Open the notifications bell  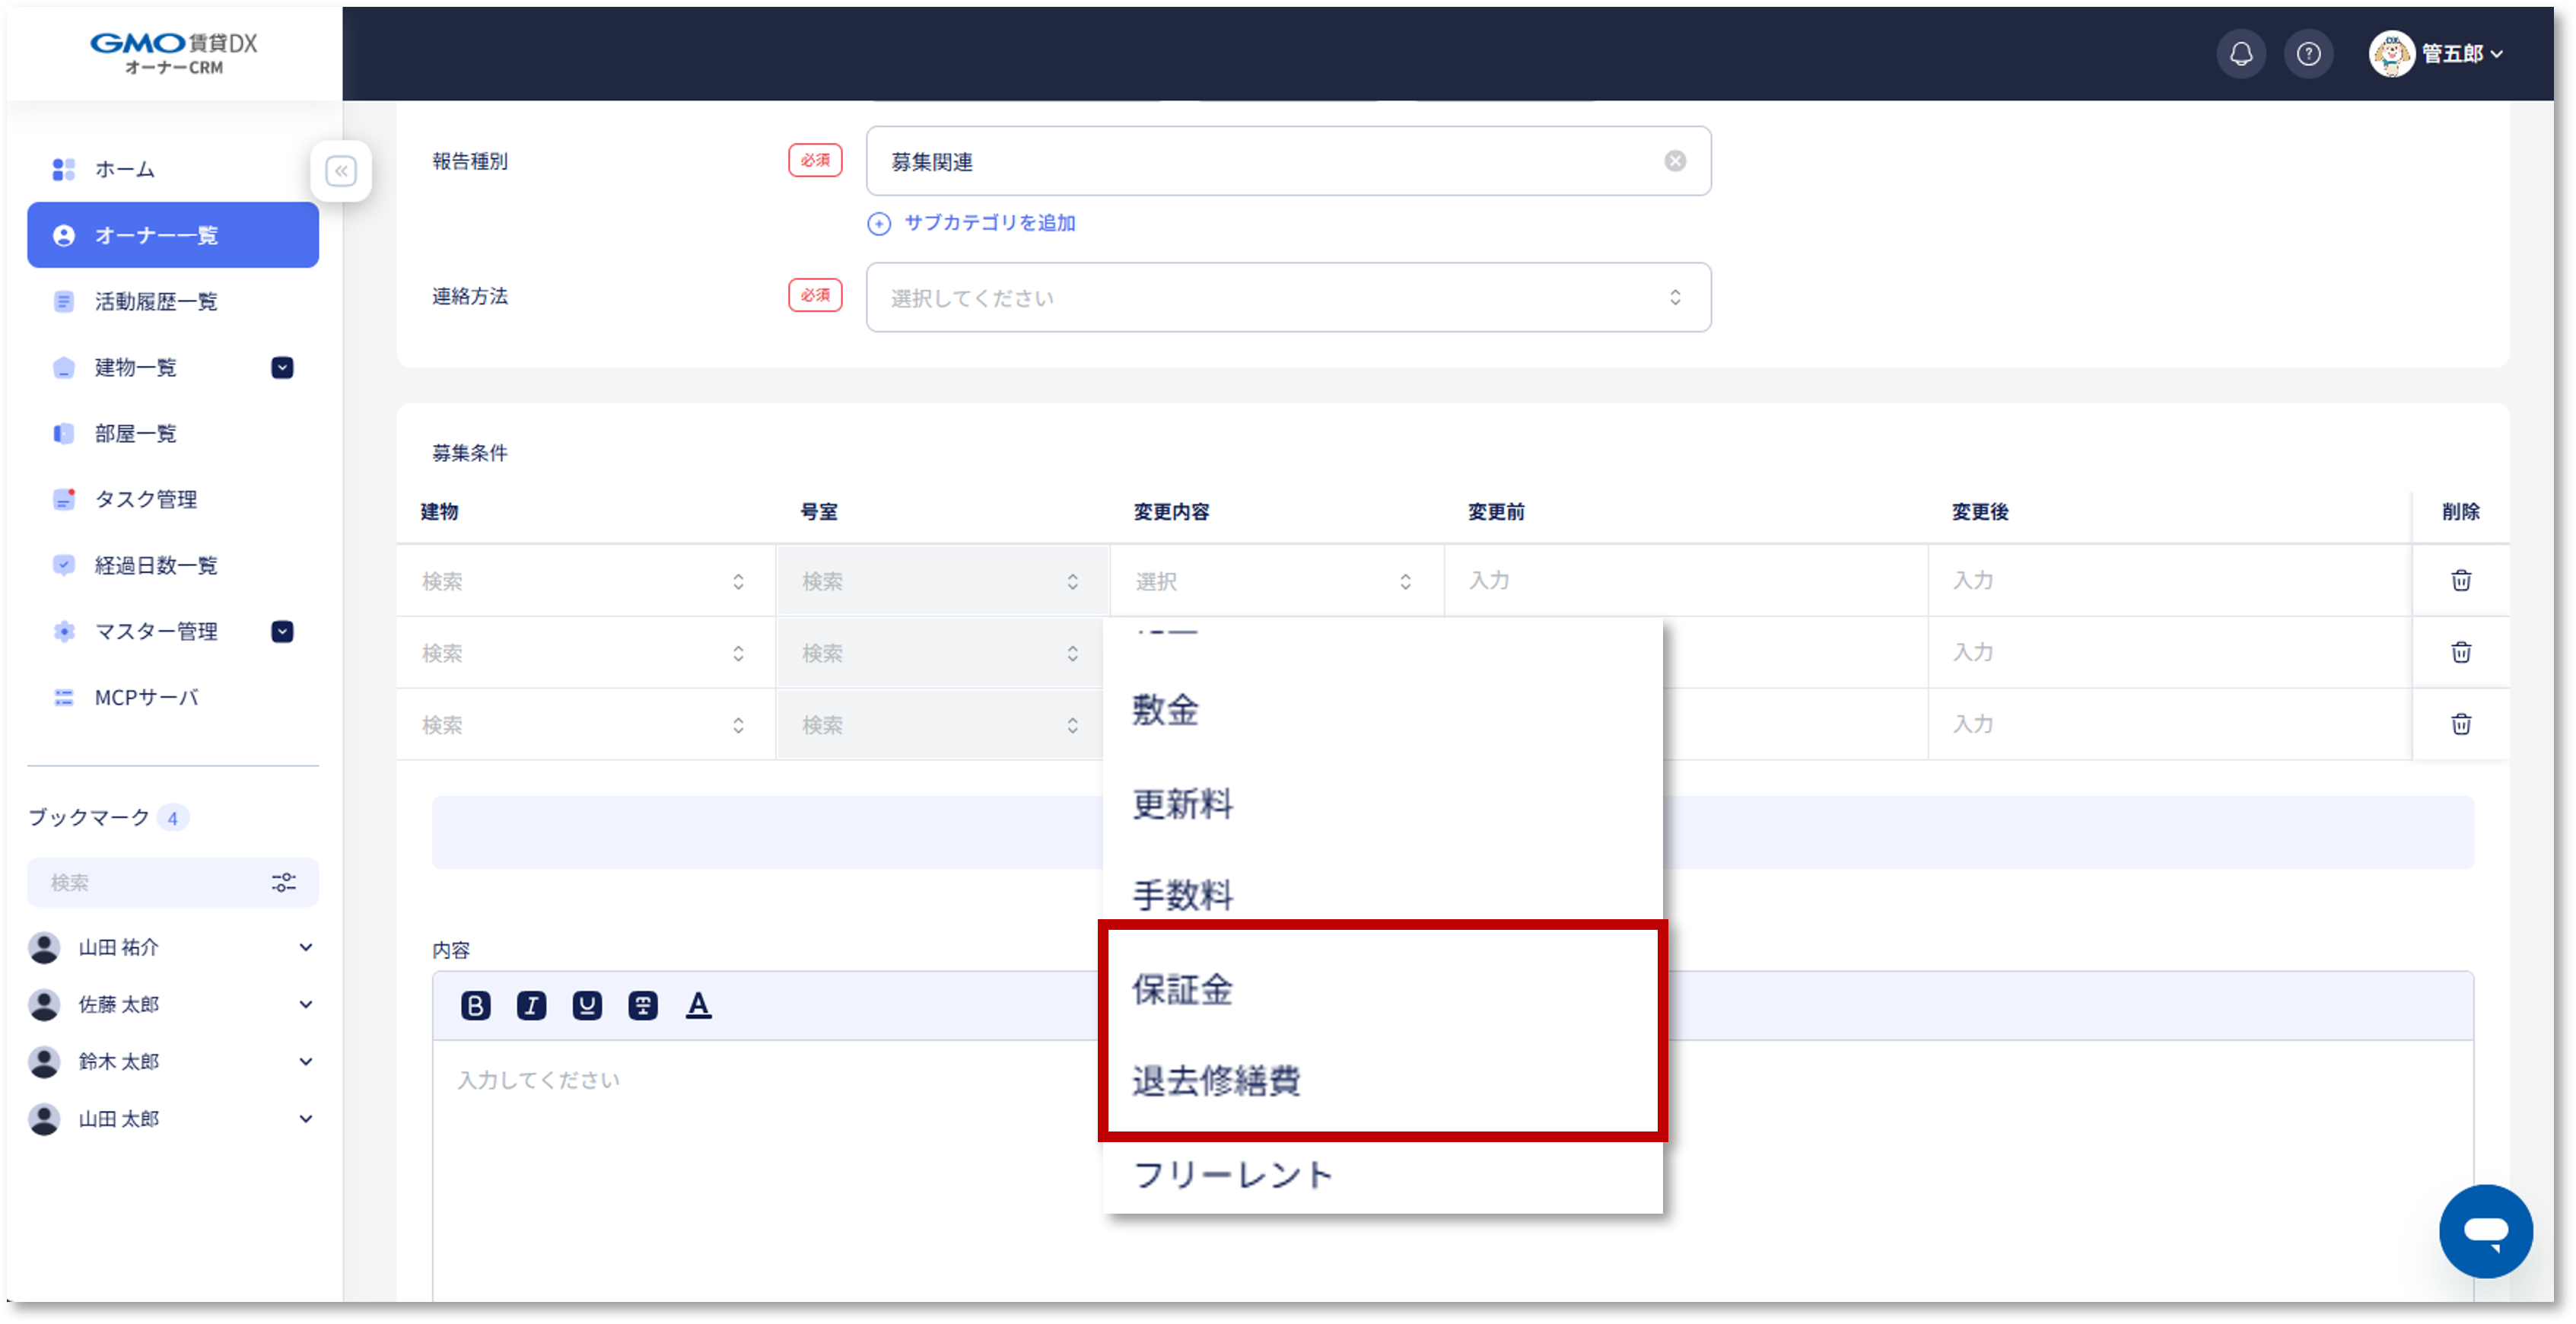[x=2241, y=54]
